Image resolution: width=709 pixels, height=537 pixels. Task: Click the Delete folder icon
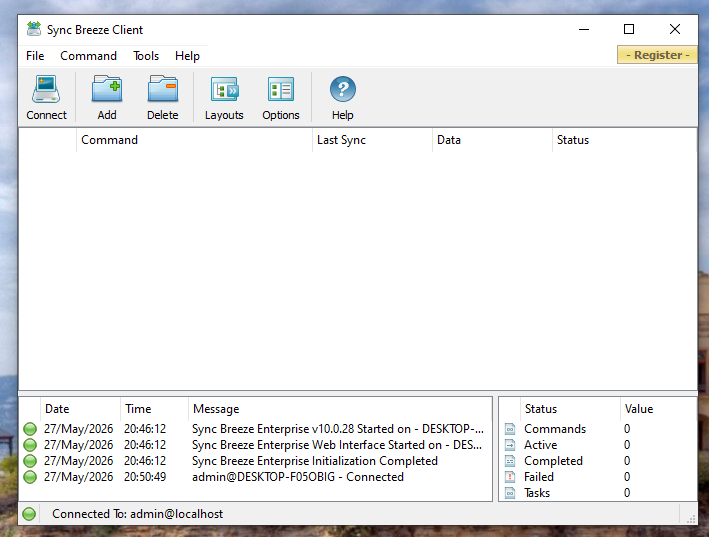163,89
